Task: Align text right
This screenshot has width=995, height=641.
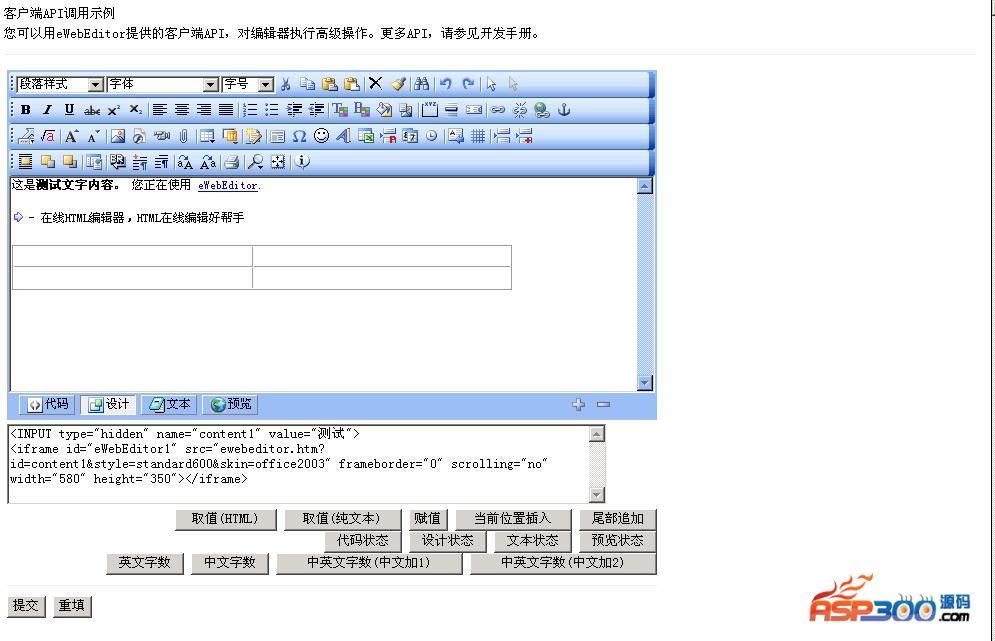Action: (204, 110)
